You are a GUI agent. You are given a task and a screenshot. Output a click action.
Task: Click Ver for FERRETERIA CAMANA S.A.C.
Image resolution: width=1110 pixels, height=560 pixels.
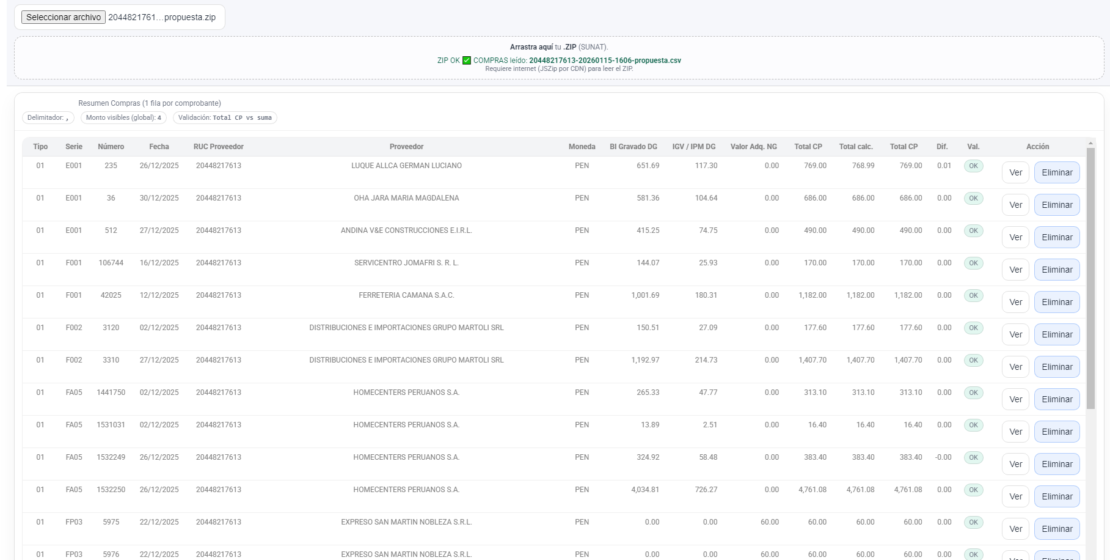tap(1015, 302)
